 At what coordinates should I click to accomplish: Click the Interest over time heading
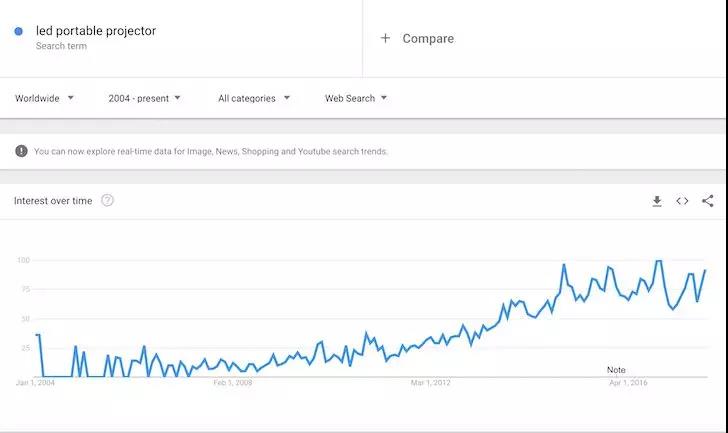[53, 201]
